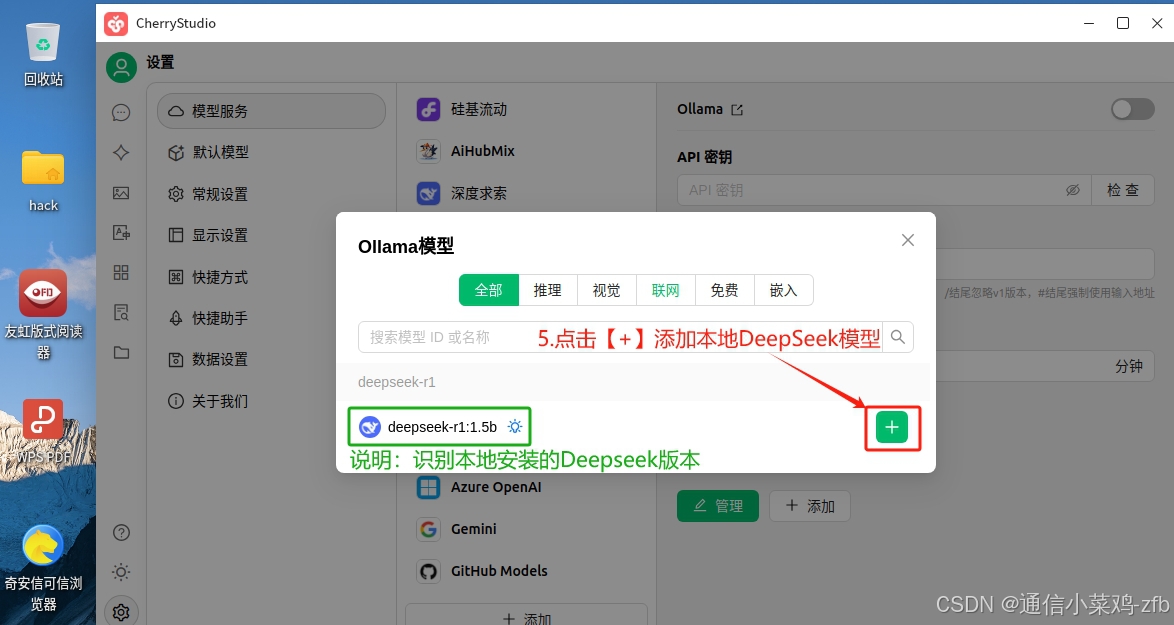Select the Gemini provider
Screen dimensions: 1174x625
coord(526,529)
